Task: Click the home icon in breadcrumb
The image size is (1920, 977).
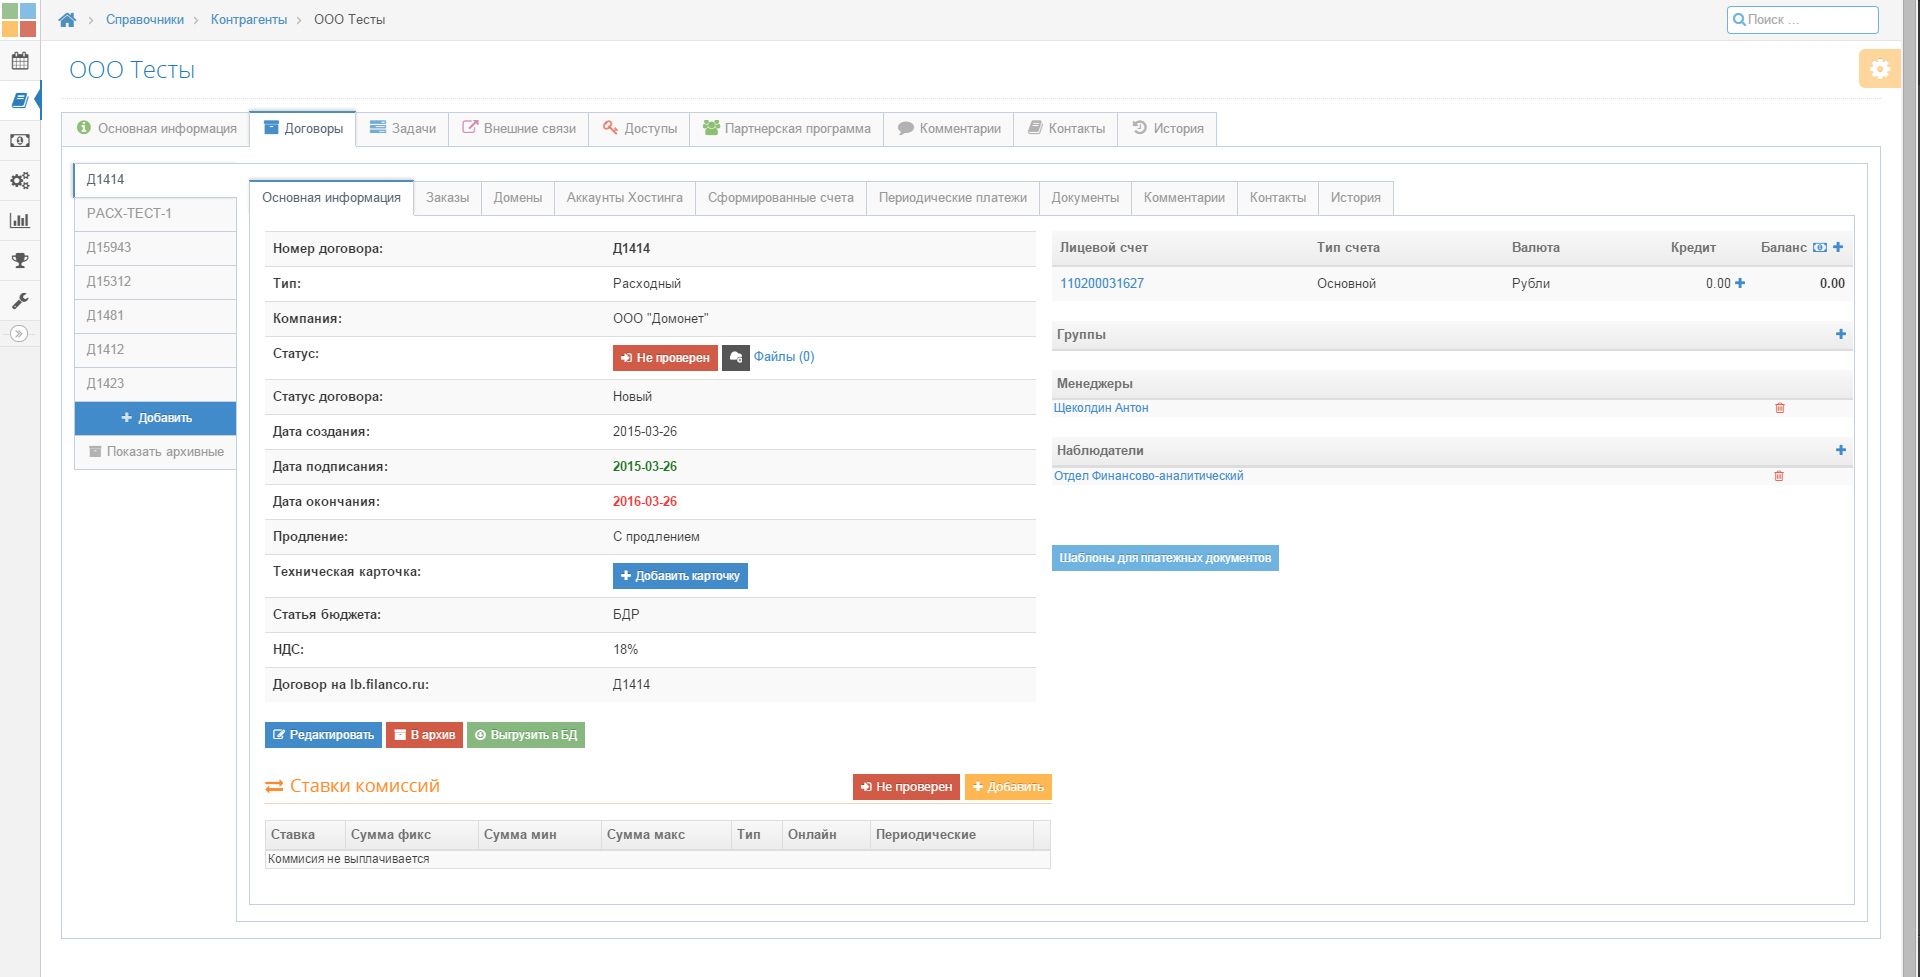Action: pyautogui.click(x=67, y=20)
